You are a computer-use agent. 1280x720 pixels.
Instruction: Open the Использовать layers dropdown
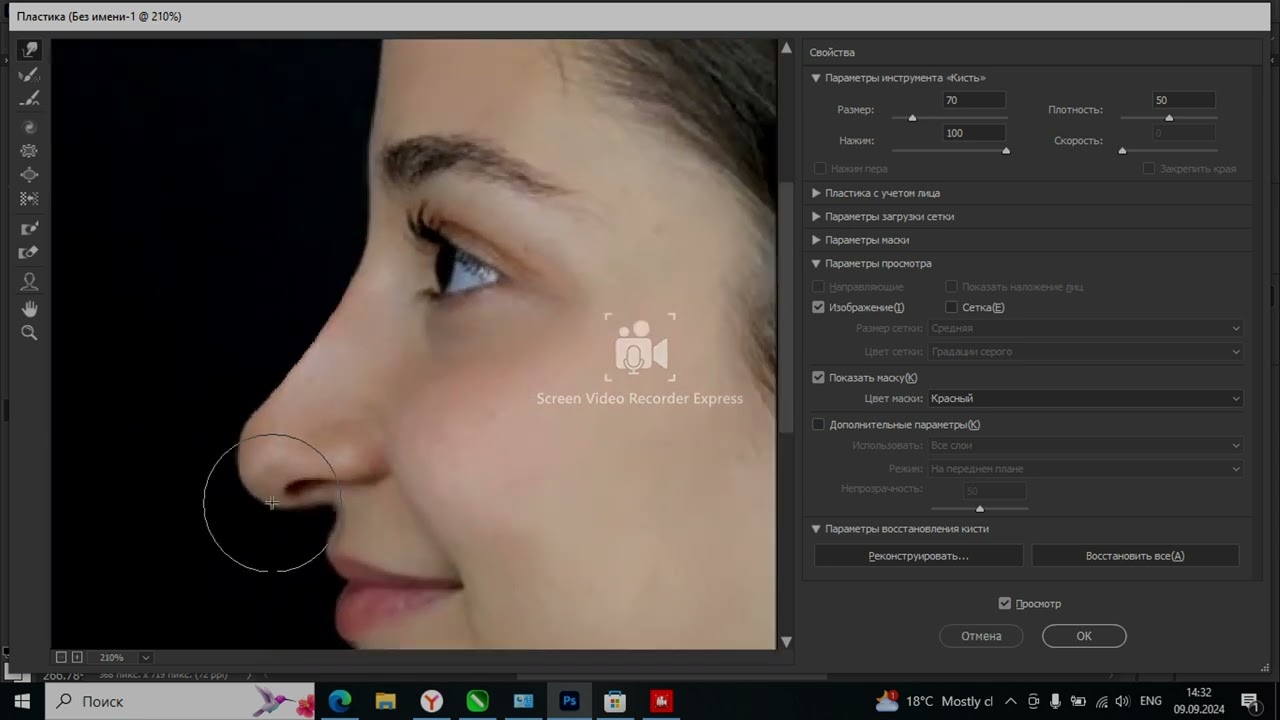(1085, 445)
